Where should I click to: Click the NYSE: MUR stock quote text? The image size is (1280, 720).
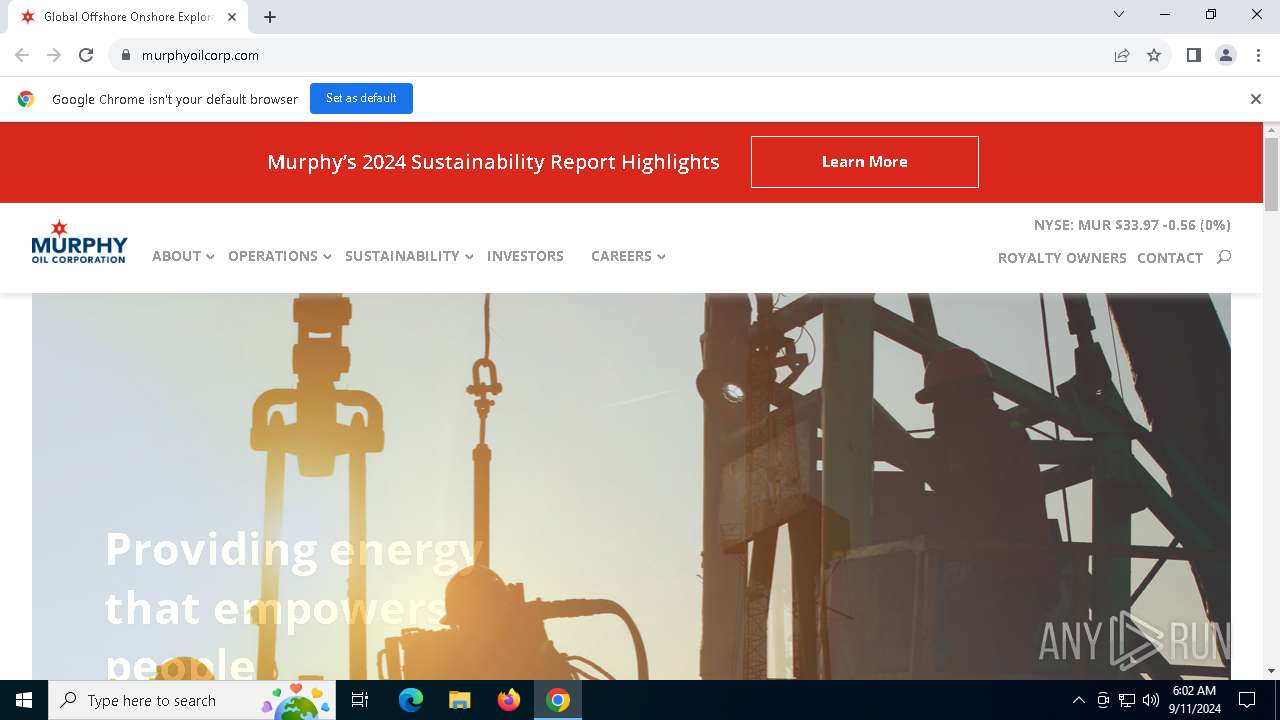(1132, 225)
